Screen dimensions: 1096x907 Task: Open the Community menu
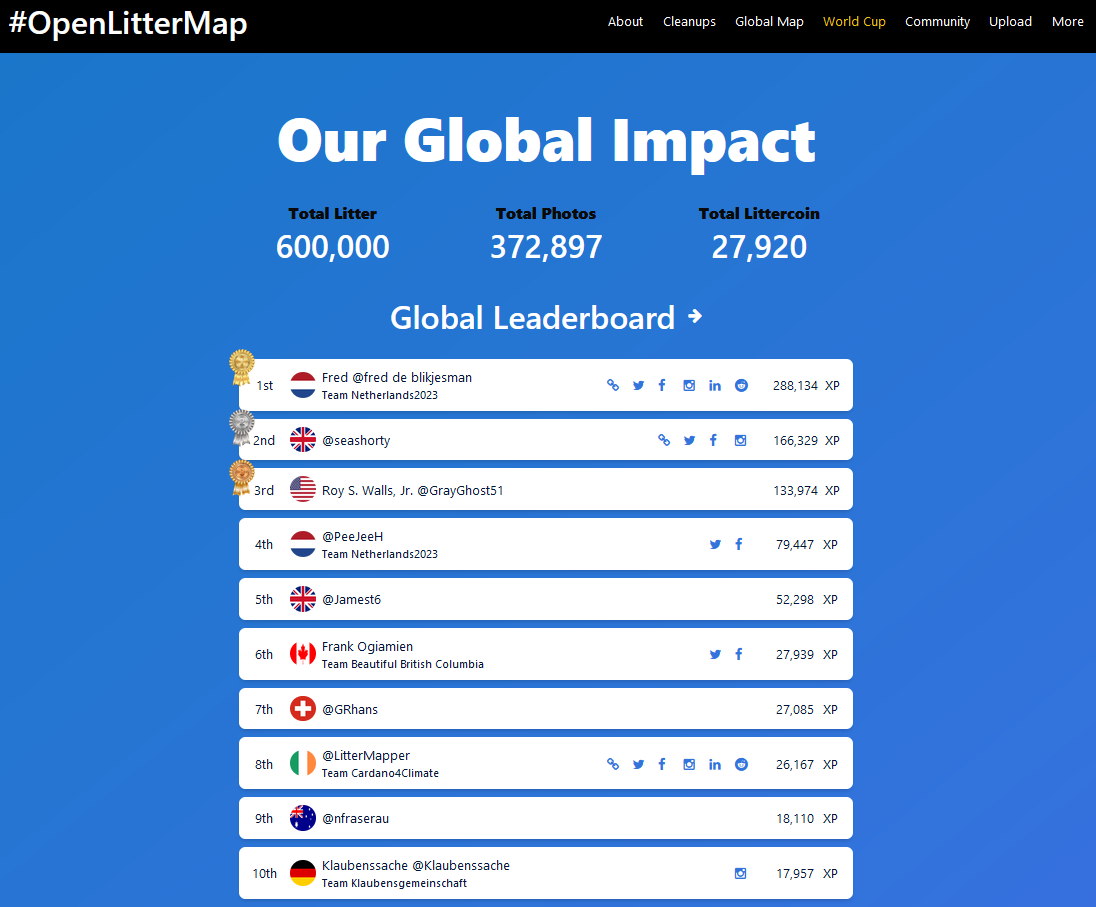(x=937, y=22)
